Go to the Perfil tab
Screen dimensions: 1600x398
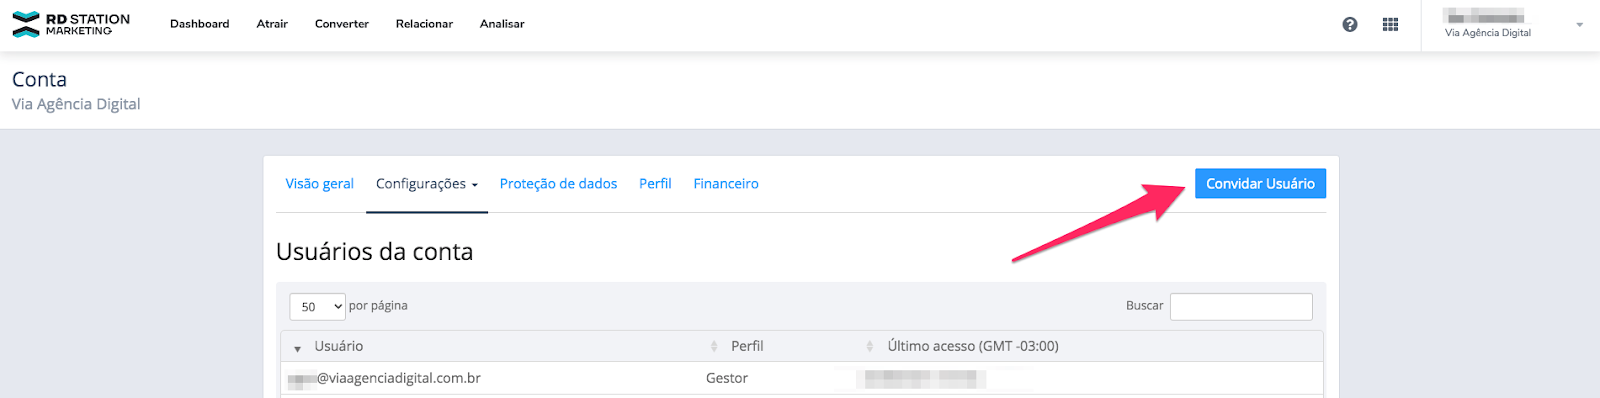(655, 184)
